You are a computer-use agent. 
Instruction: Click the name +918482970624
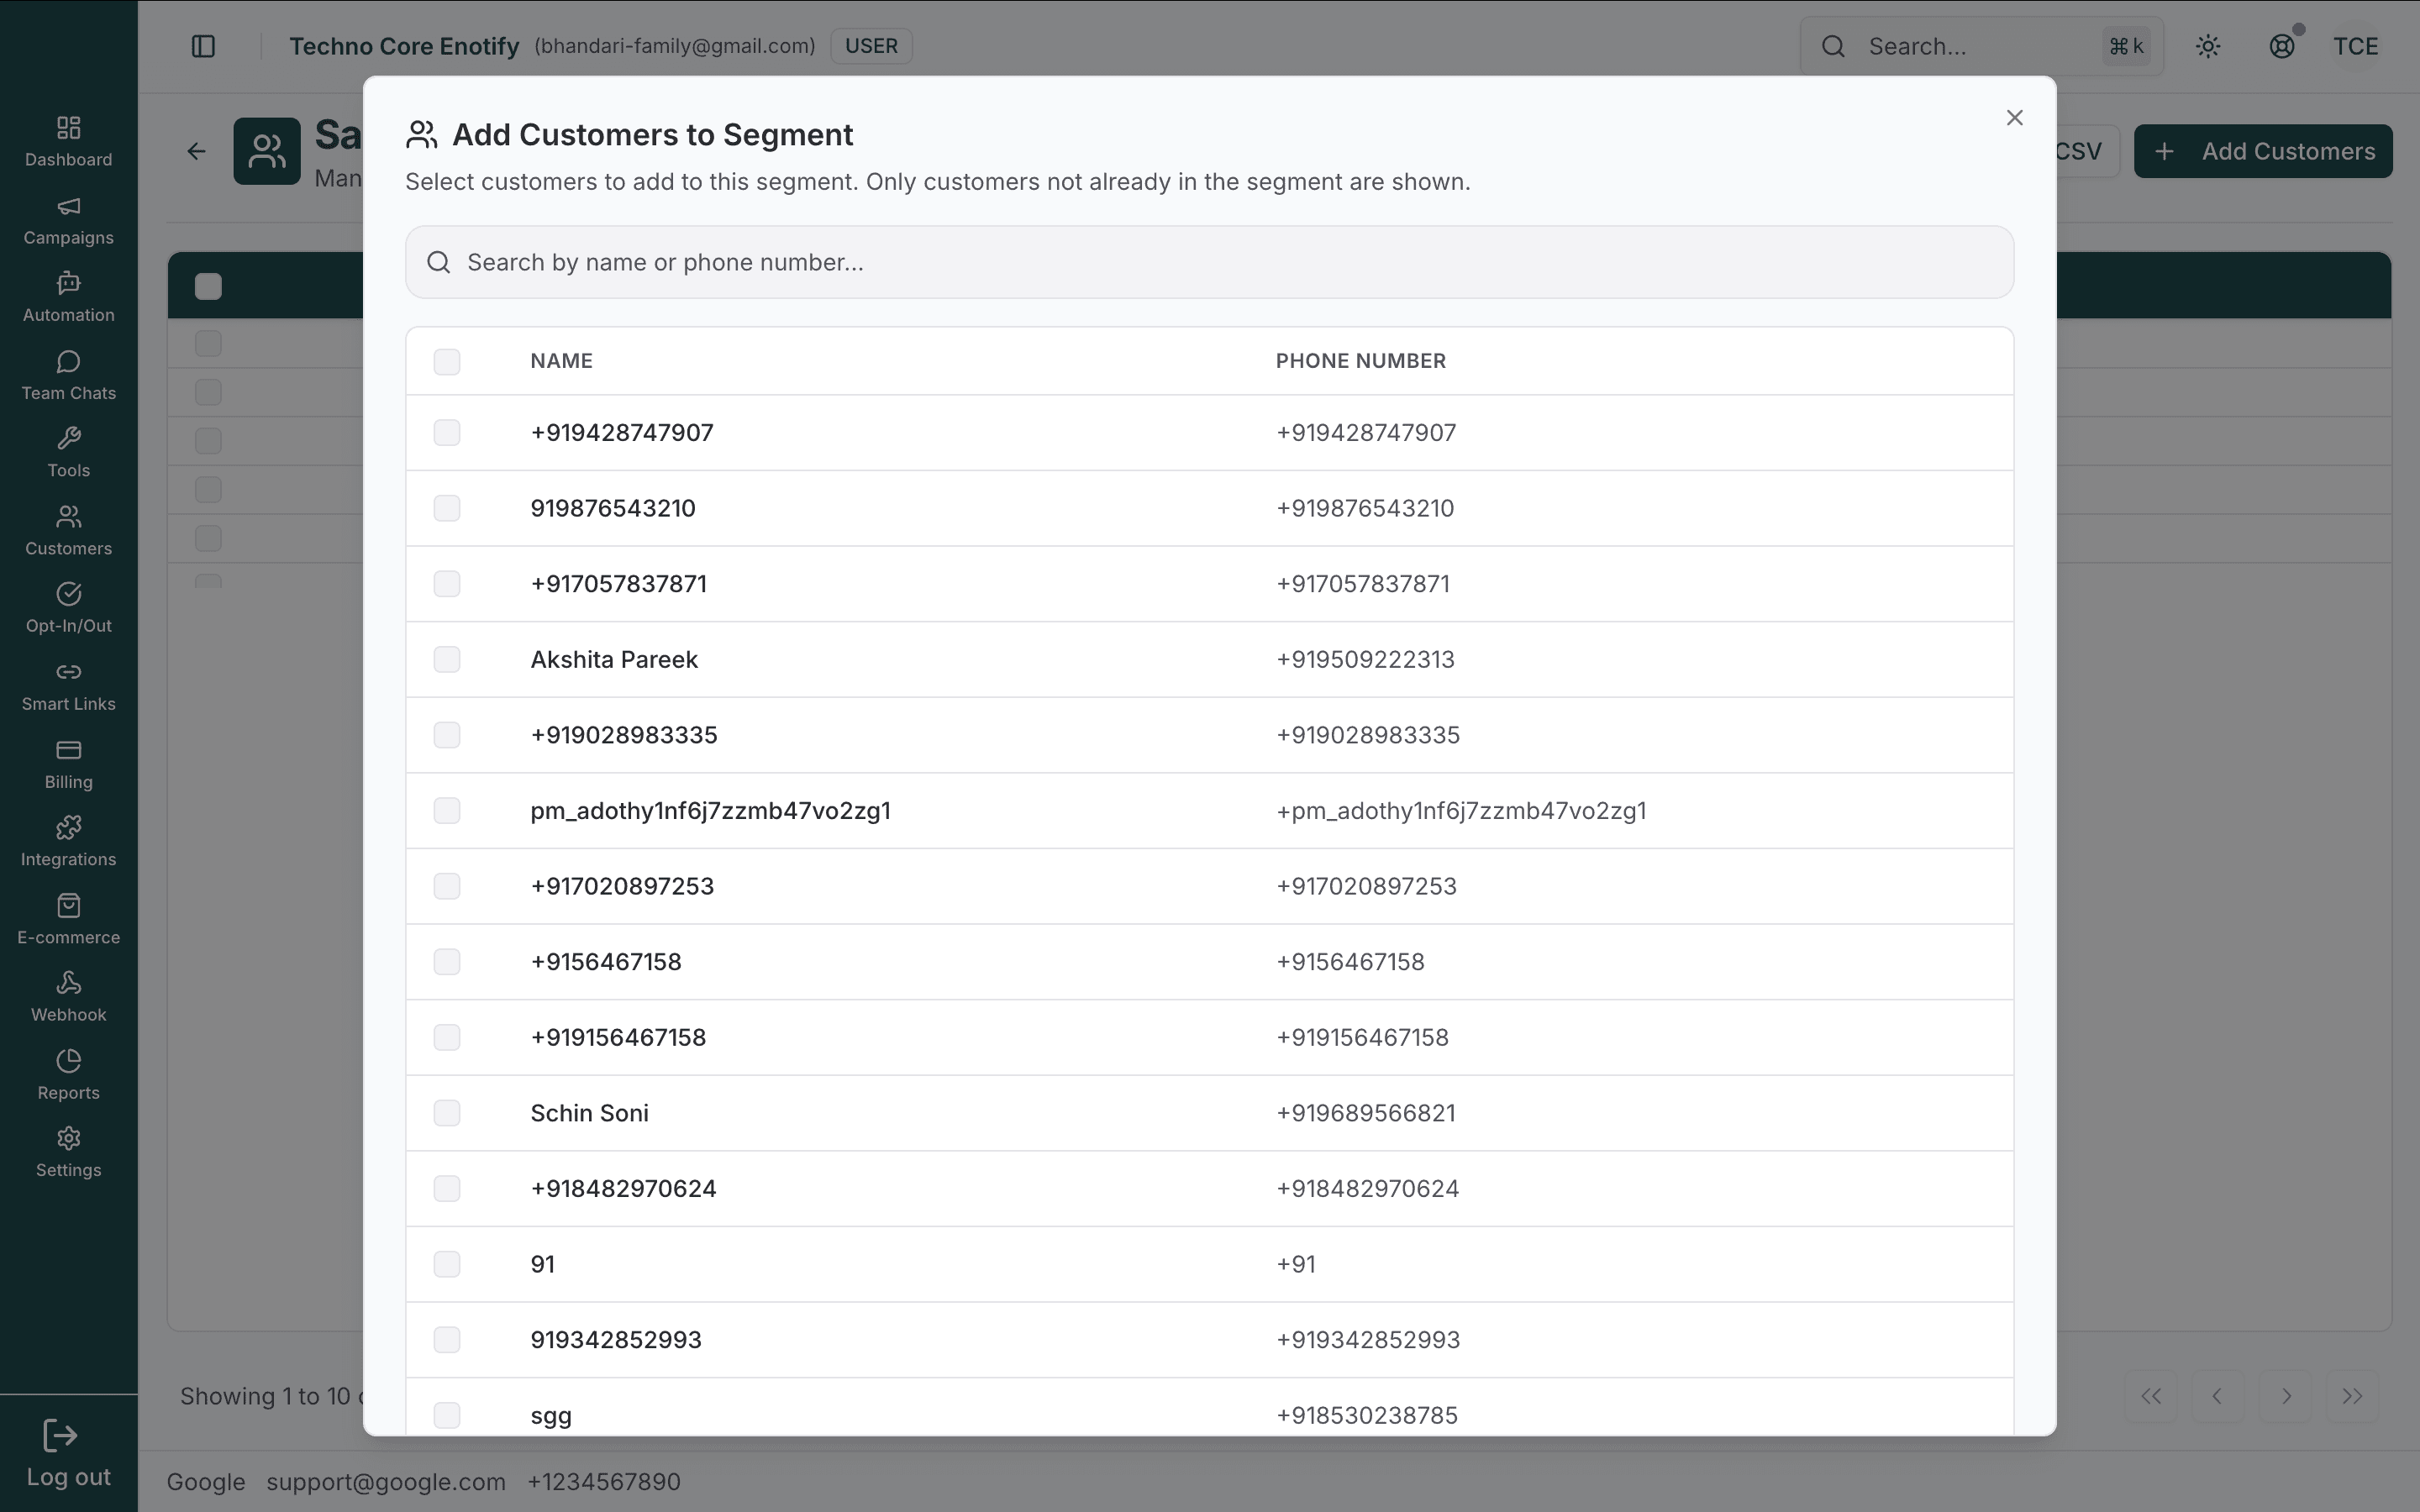click(x=623, y=1188)
